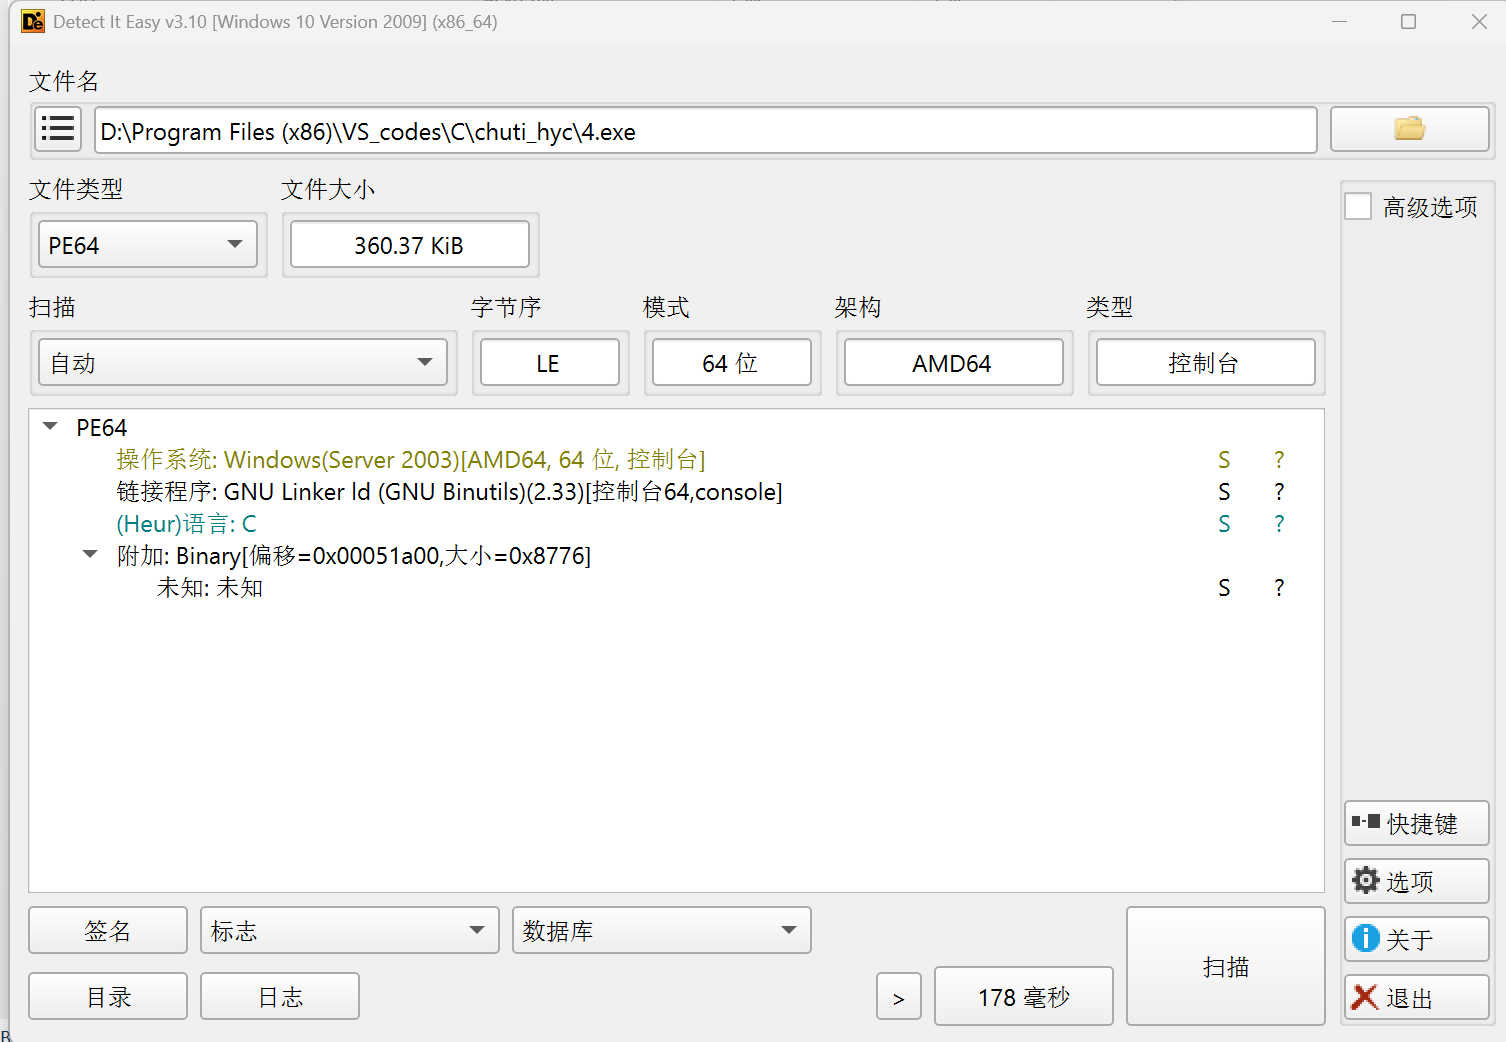Enable the 高级选项 checkbox
Viewport: 1506px width, 1042px height.
click(x=1358, y=205)
